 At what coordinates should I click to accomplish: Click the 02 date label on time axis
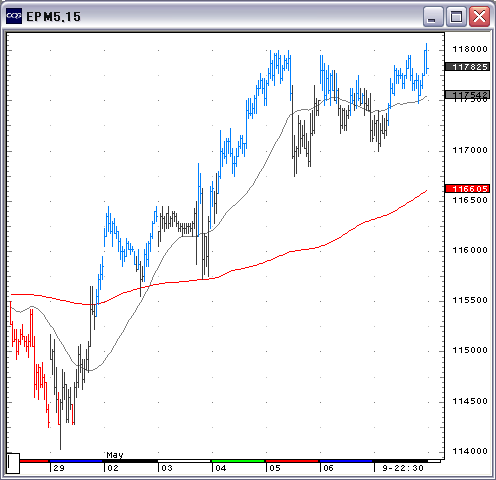coord(113,468)
